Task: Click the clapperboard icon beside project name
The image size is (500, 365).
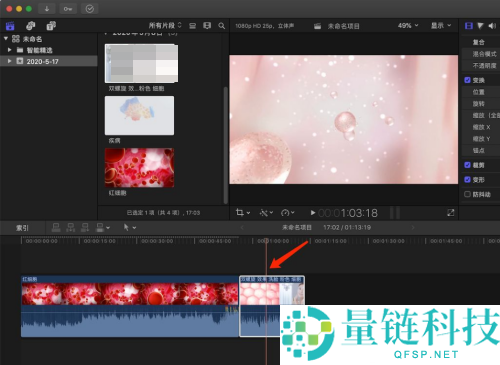Action: tap(317, 26)
